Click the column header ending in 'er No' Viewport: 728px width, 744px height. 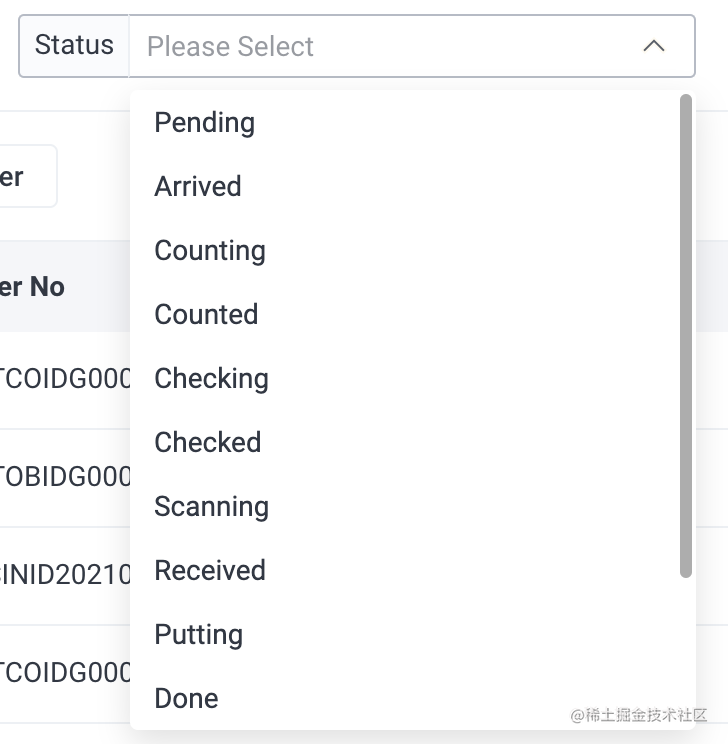[x=32, y=287]
